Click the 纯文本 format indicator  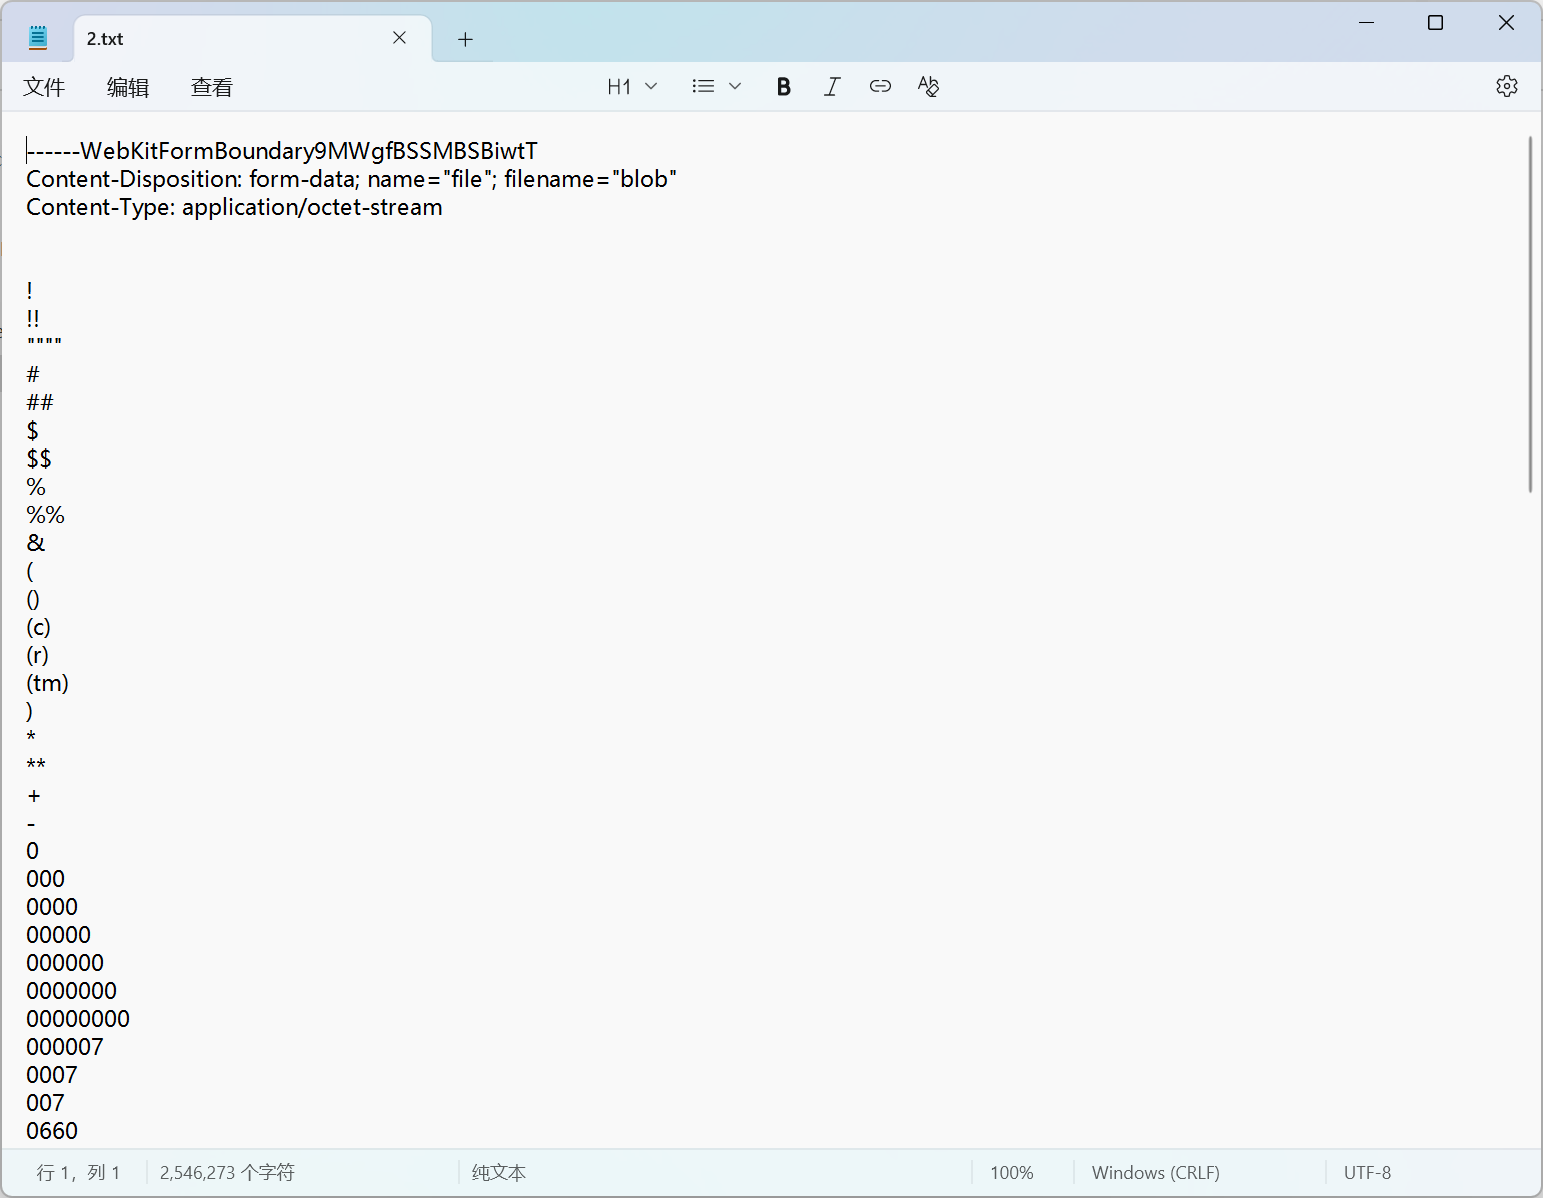pyautogui.click(x=499, y=1172)
